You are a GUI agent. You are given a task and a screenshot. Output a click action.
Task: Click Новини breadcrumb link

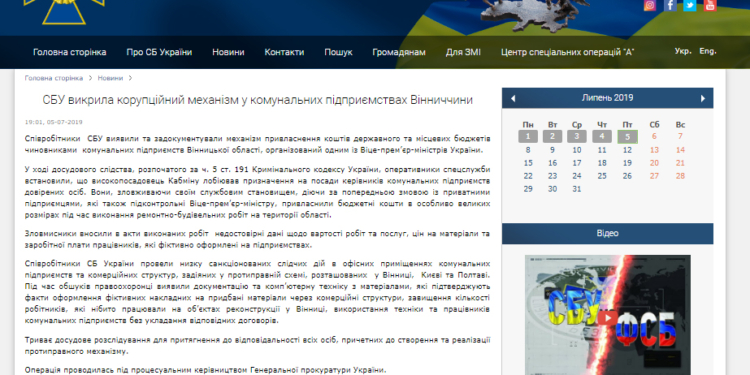[x=110, y=78]
